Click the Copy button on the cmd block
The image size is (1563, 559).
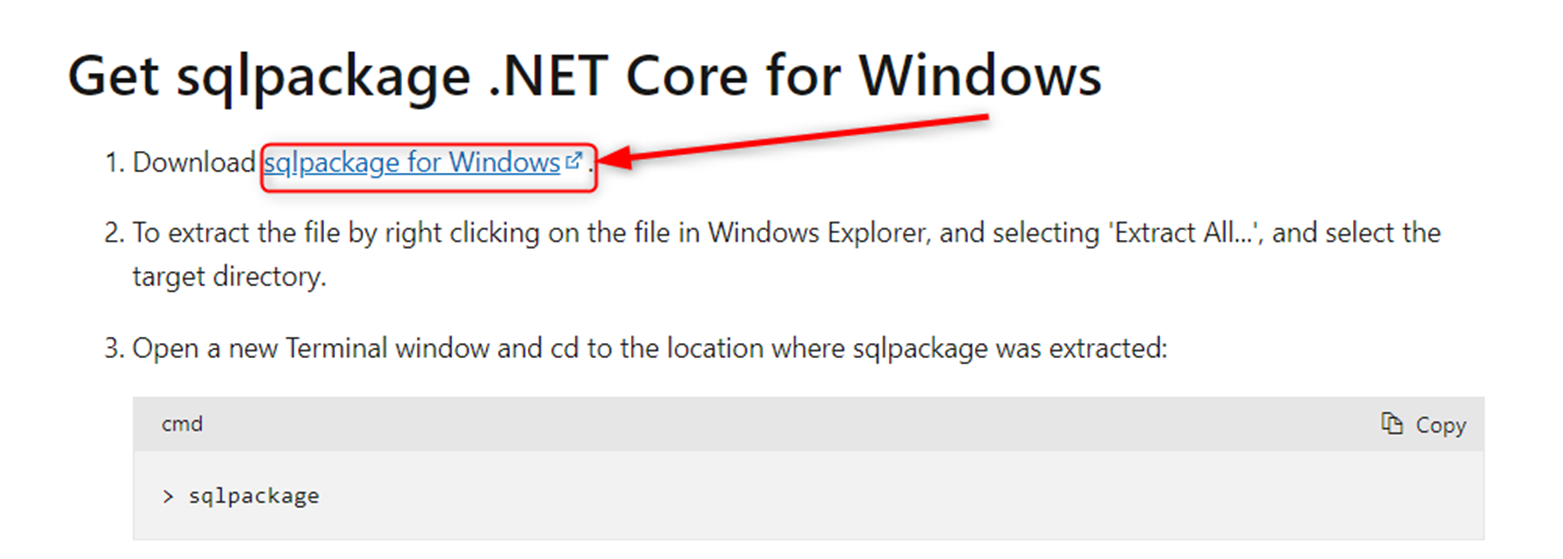point(1423,424)
